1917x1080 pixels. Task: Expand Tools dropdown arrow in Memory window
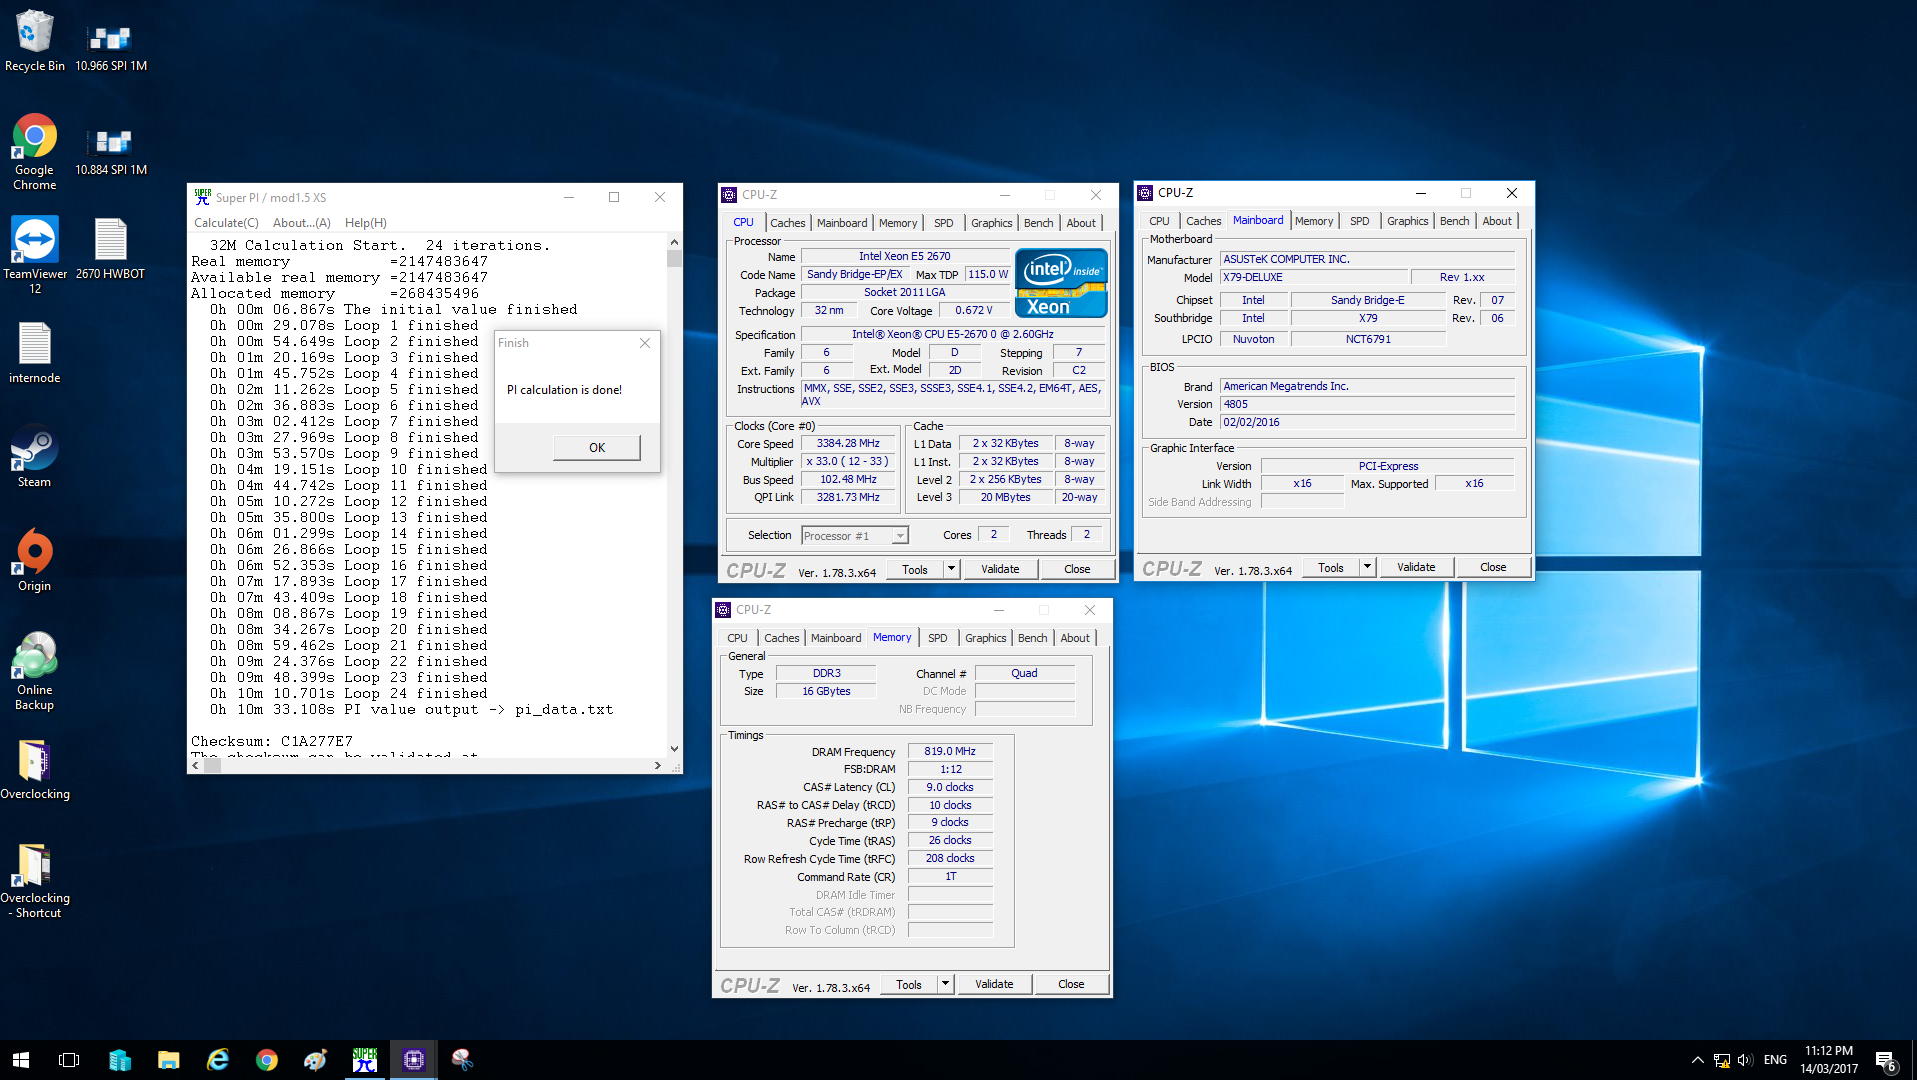click(x=945, y=984)
